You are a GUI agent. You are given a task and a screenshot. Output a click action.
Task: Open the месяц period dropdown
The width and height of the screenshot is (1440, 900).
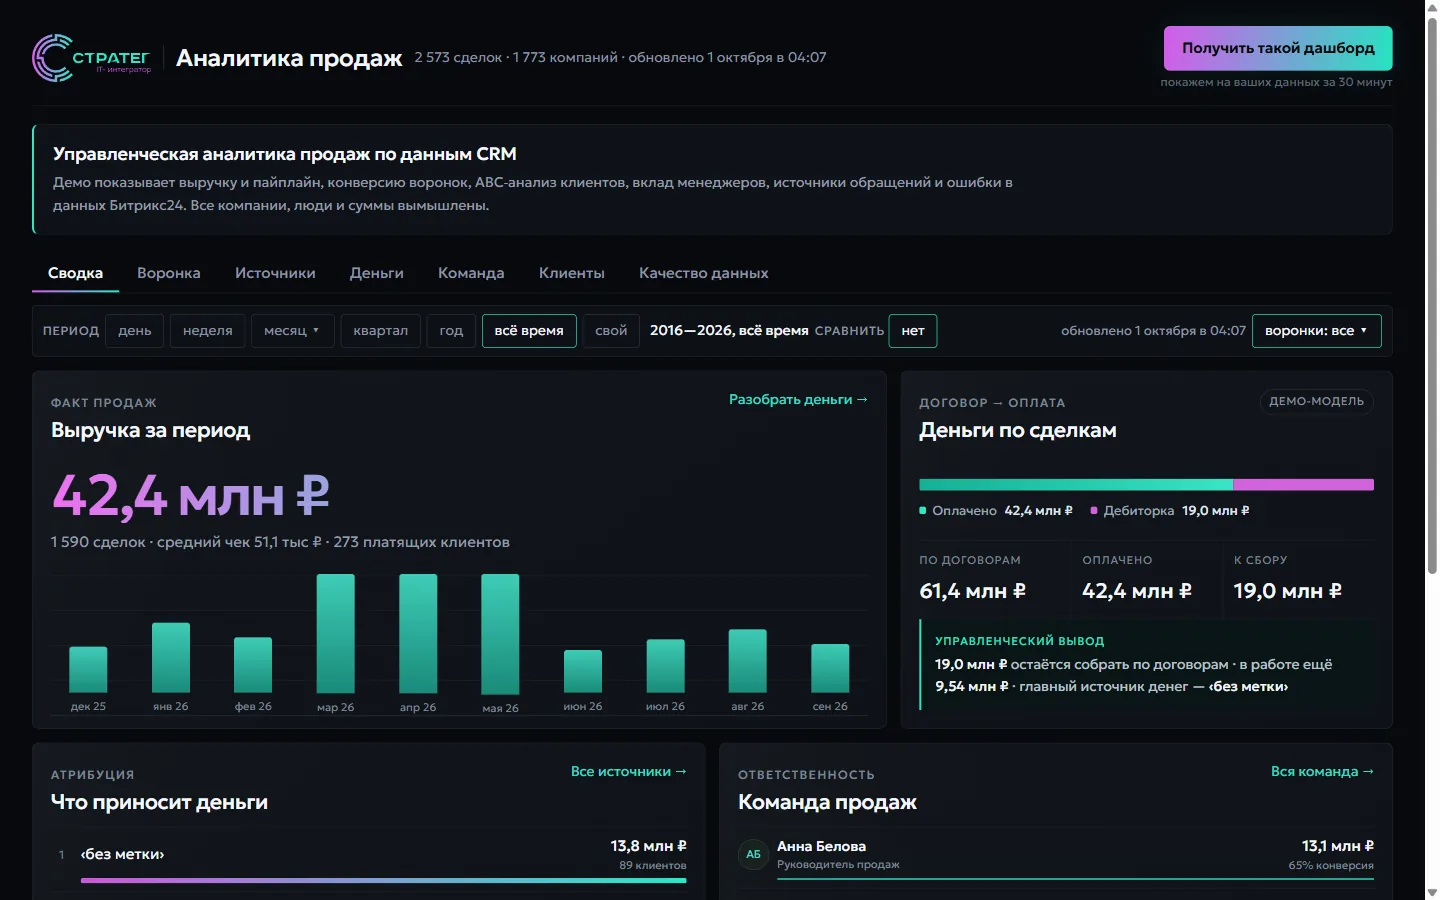click(x=292, y=331)
